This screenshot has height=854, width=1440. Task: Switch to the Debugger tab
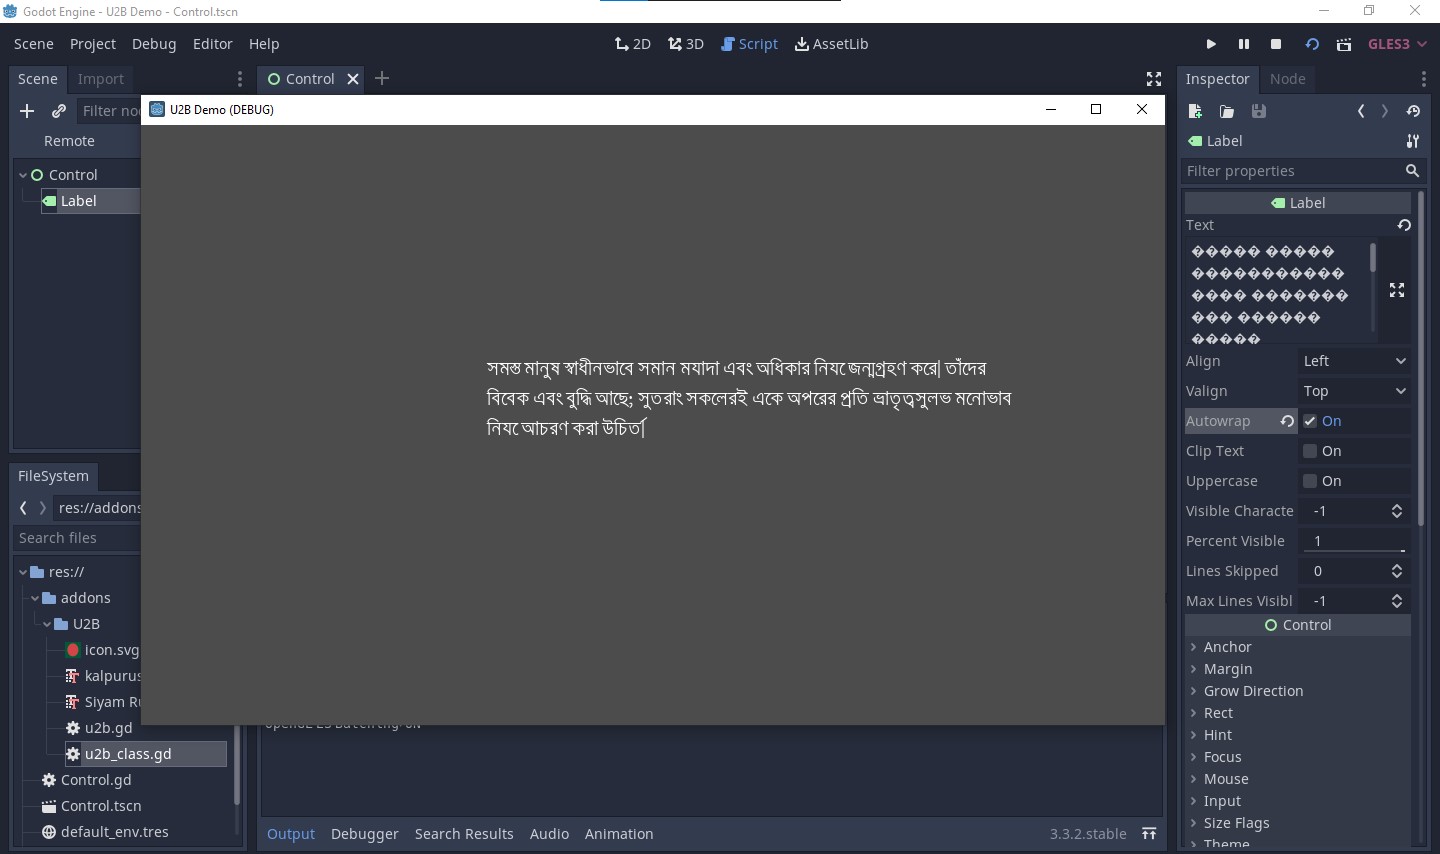coord(364,834)
